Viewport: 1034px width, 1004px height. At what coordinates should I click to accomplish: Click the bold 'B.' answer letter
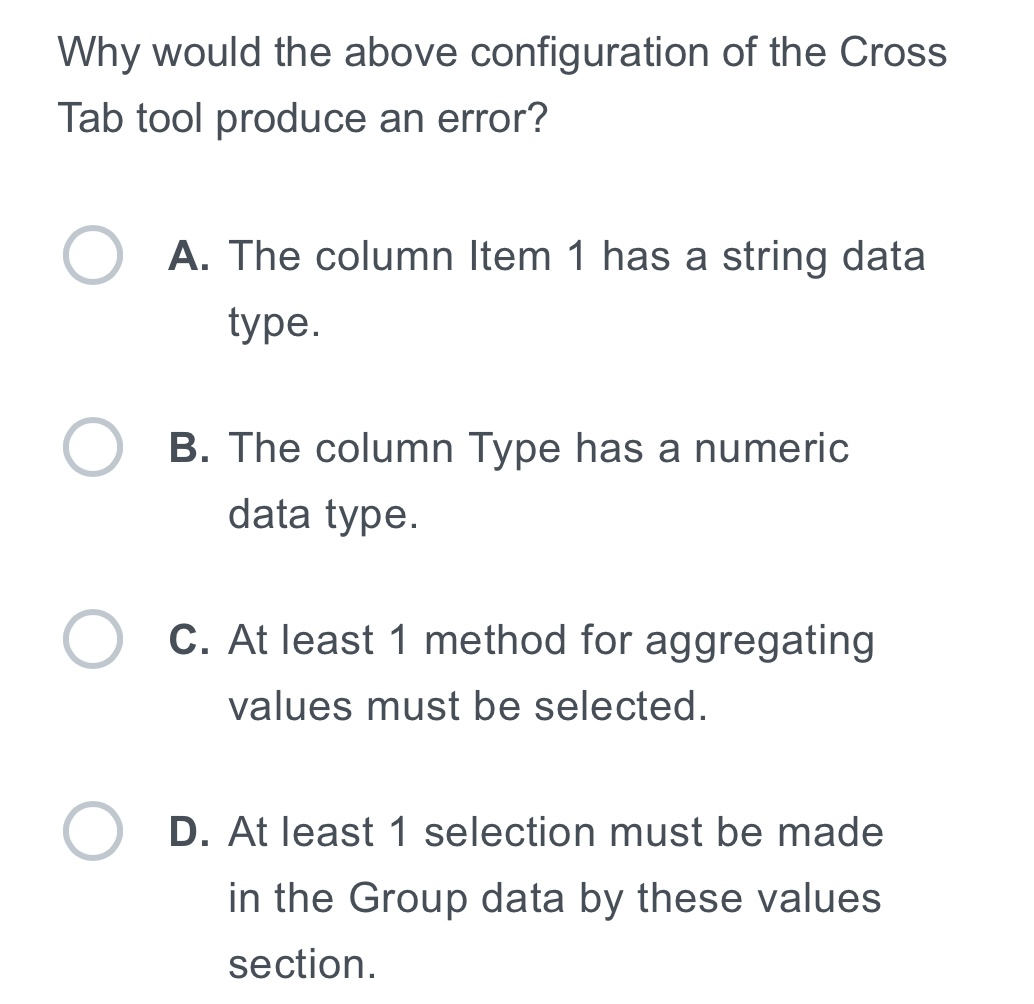[x=189, y=448]
